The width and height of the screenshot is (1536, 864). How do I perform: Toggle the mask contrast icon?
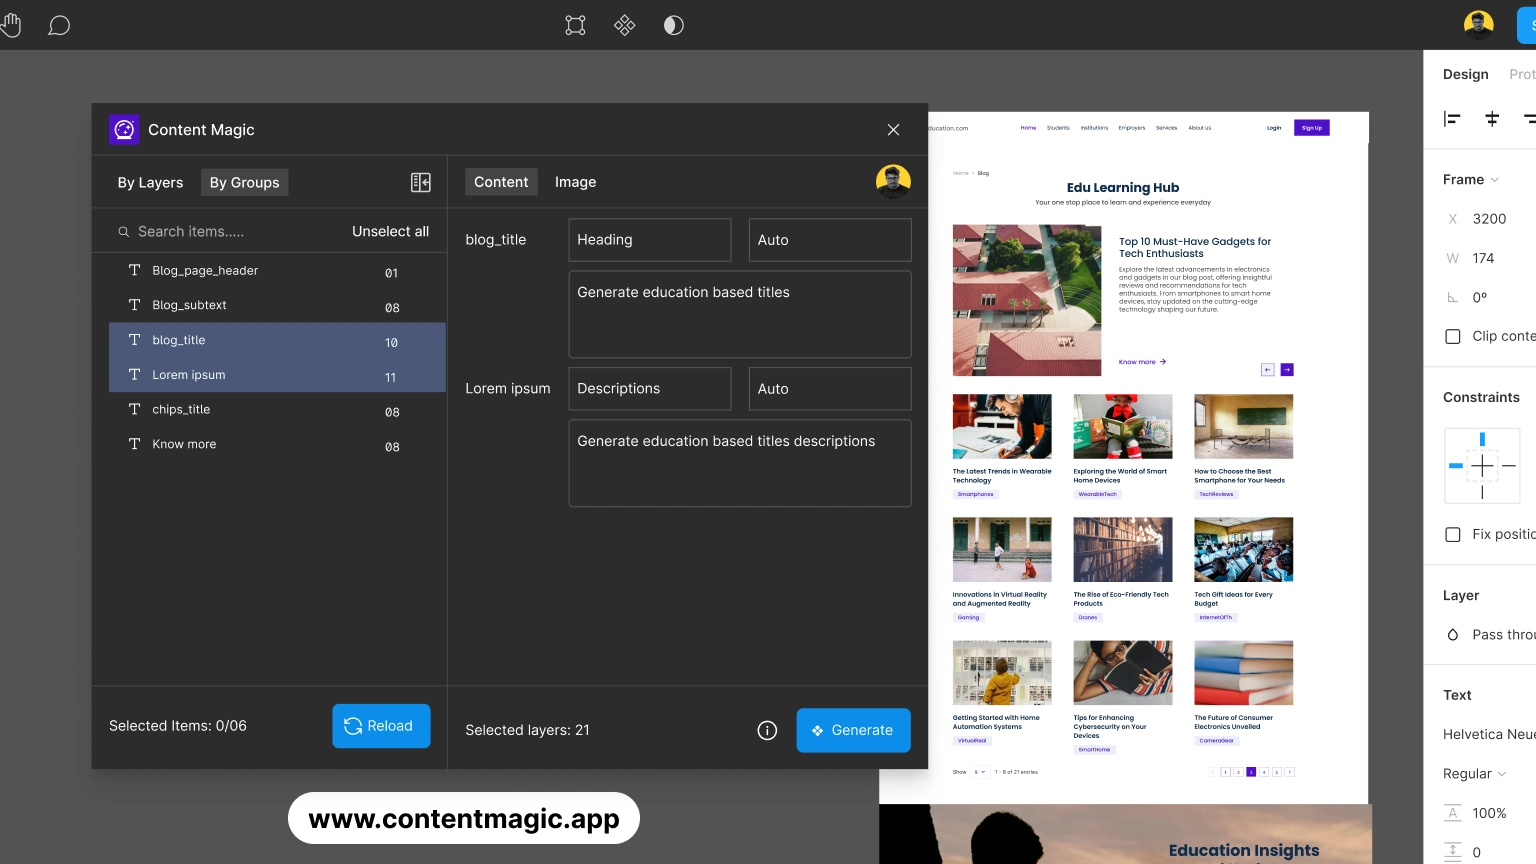tap(674, 25)
